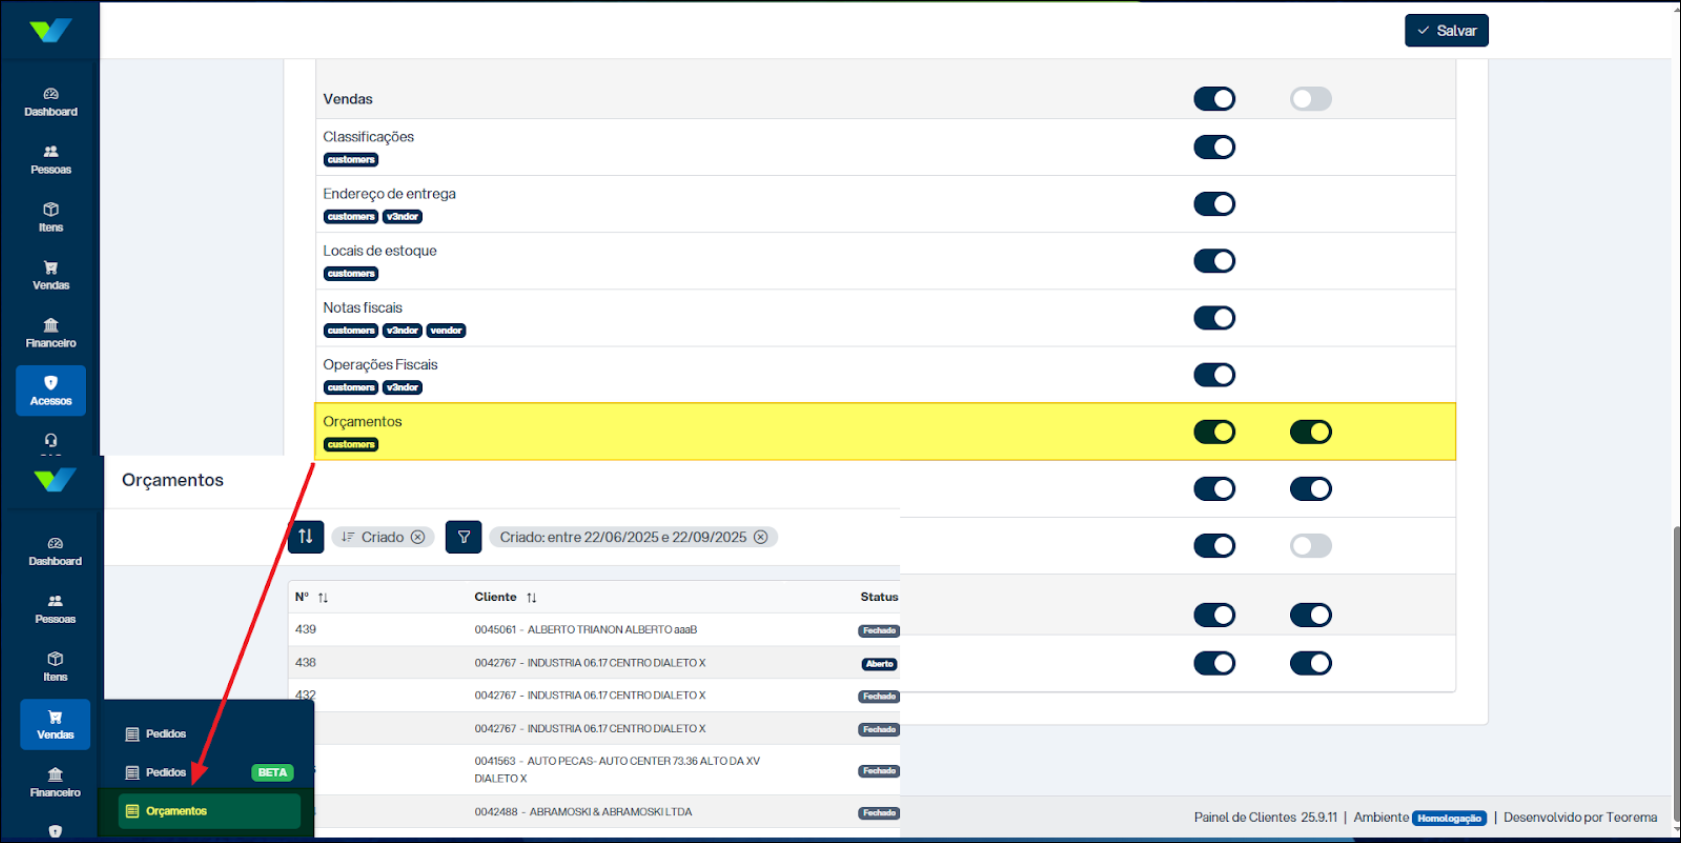This screenshot has height=843, width=1681.
Task: Open Dashboard from the top sidebar
Action: (x=51, y=102)
